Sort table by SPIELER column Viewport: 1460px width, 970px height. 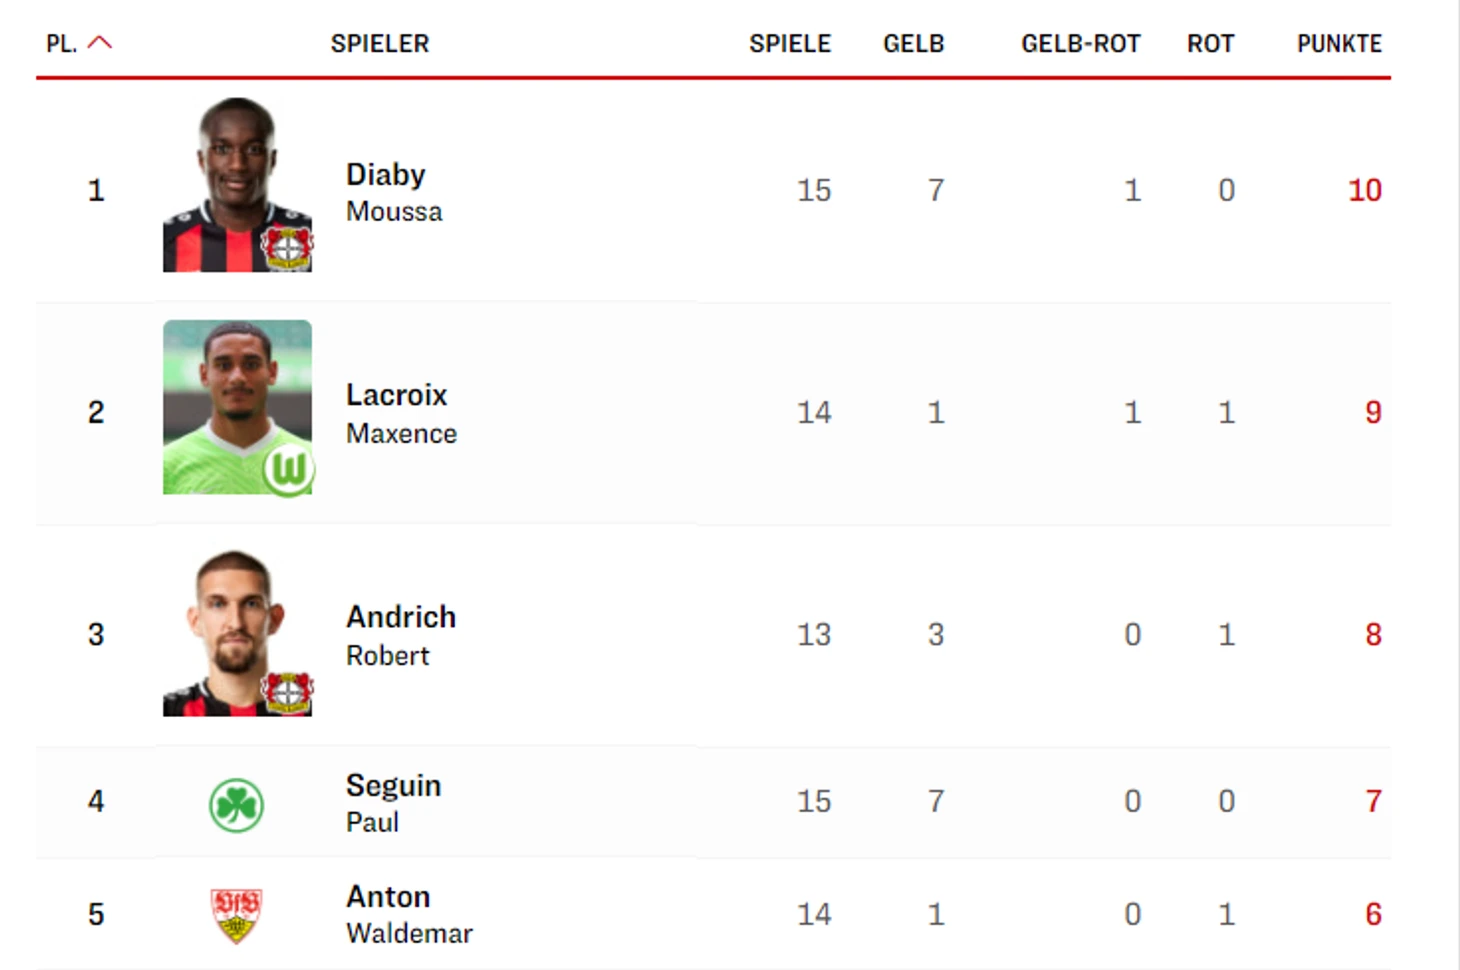coord(379,44)
